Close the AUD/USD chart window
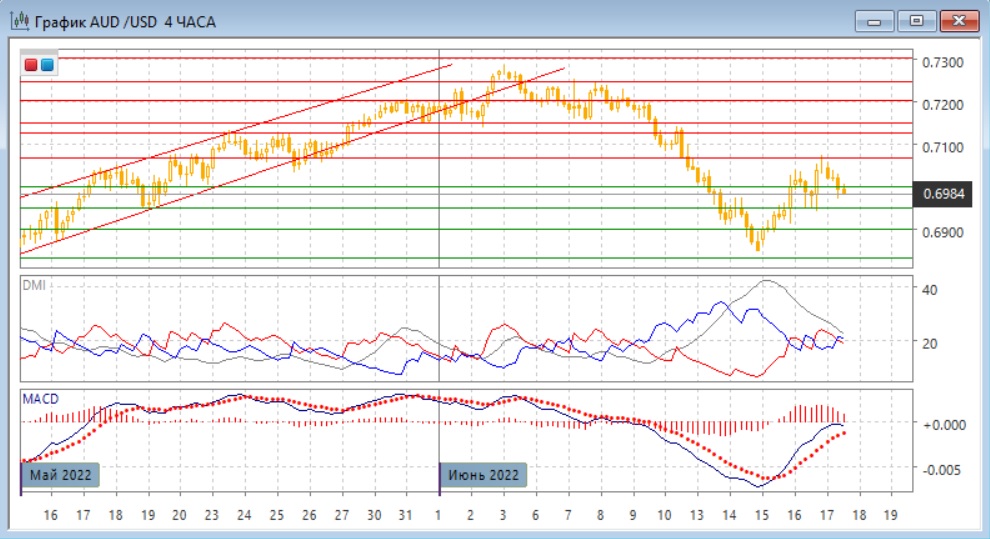990x539 pixels. [x=959, y=21]
